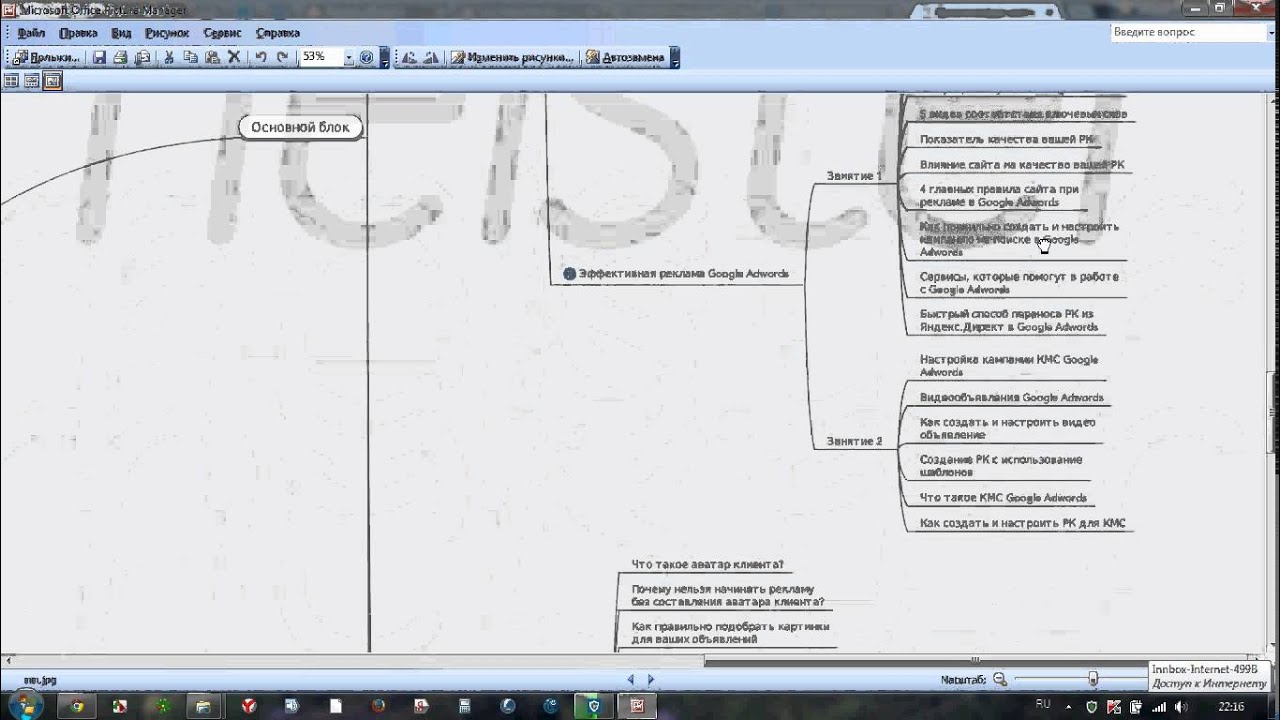
Task: Click 'Эффективная реклама Google Adwords' text
Action: coord(683,273)
